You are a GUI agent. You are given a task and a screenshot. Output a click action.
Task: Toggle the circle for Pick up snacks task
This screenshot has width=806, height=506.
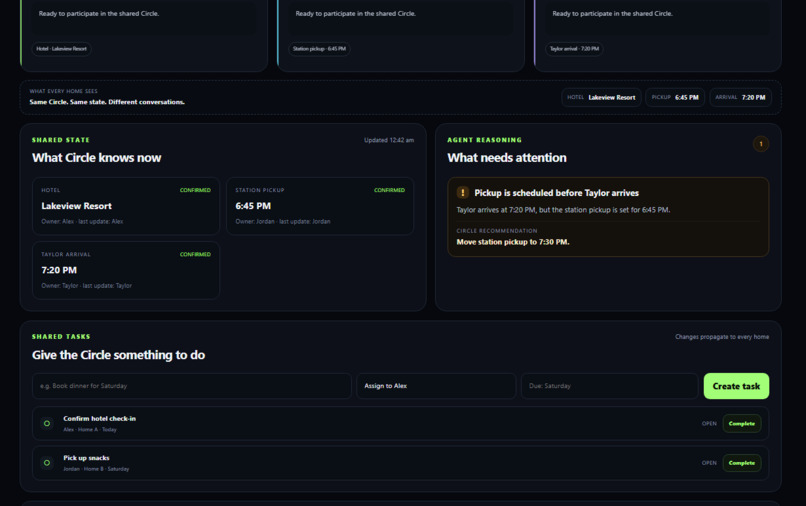click(47, 463)
